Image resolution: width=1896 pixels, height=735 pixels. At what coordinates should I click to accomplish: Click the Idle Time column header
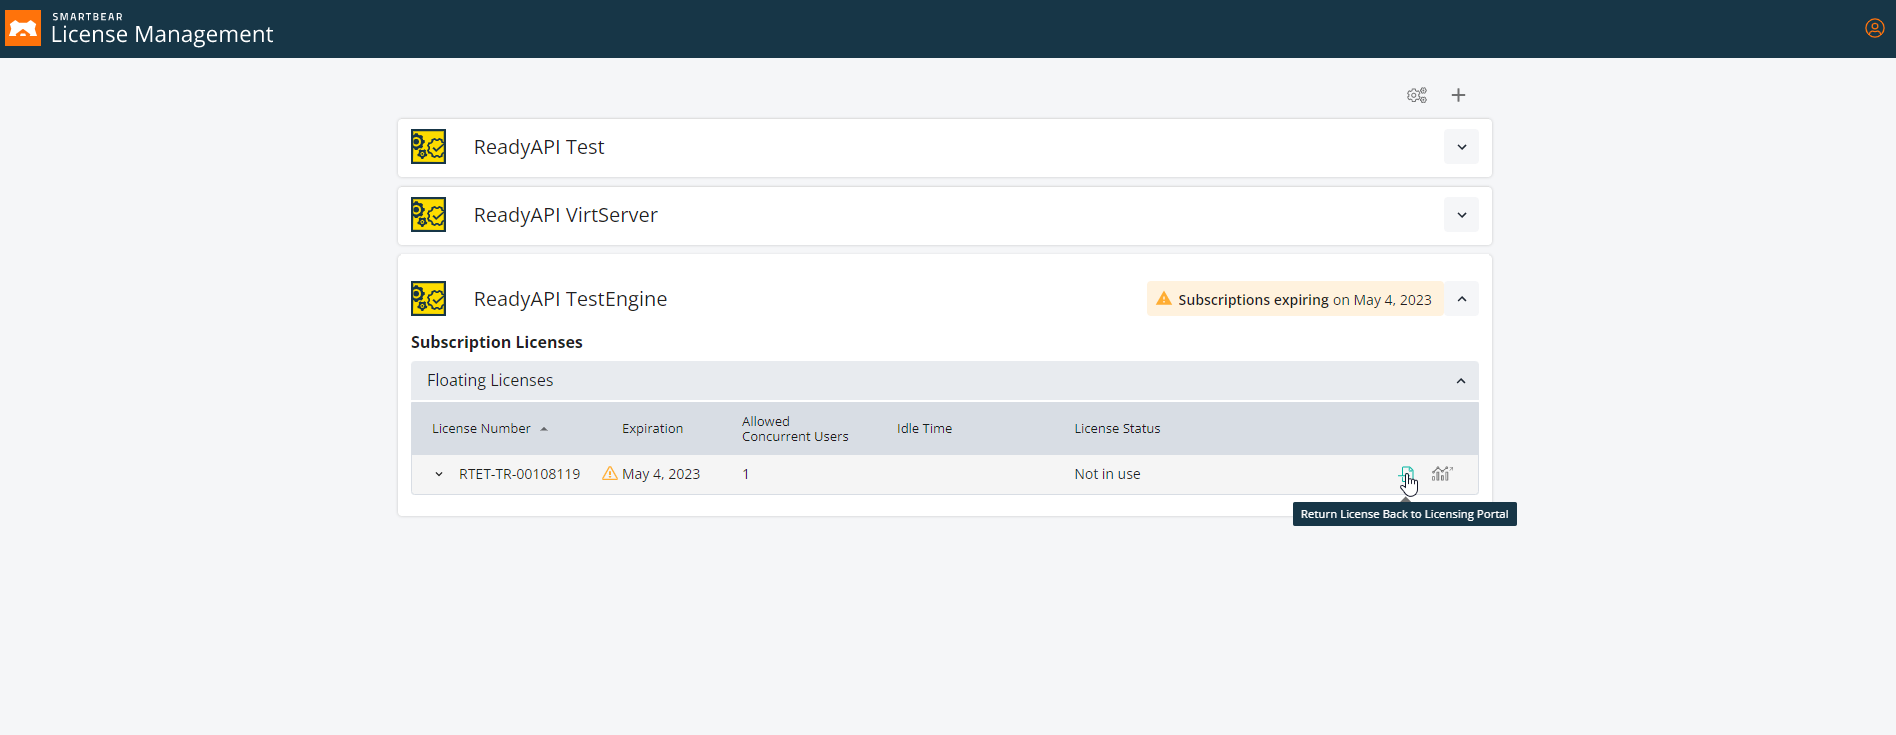[924, 428]
